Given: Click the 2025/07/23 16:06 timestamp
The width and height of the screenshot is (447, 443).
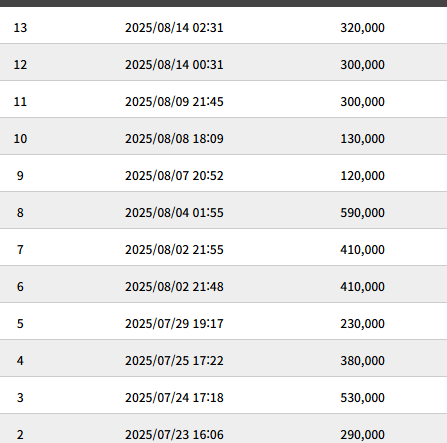Looking at the screenshot, I should coord(174,435).
